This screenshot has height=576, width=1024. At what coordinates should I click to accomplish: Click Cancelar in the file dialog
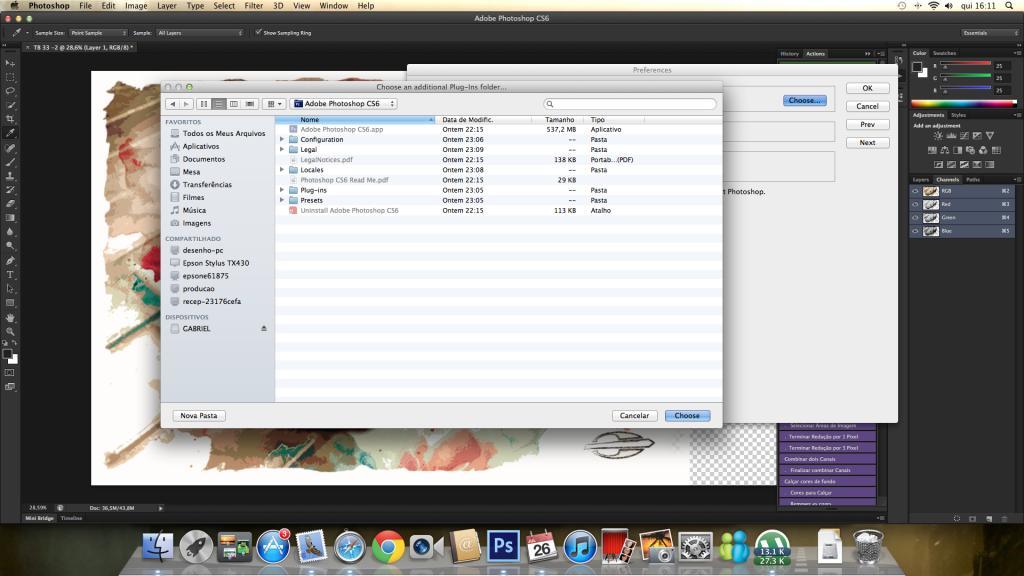click(634, 415)
